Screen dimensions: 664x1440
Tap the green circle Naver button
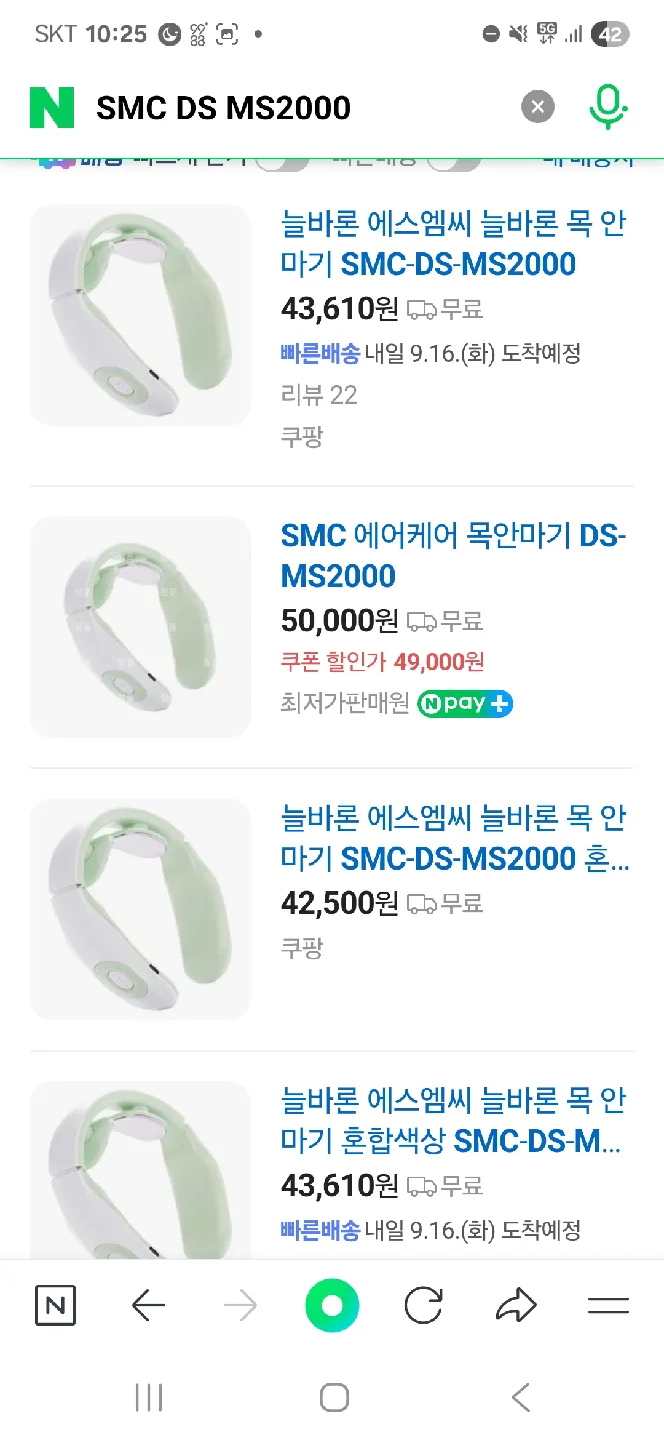pyautogui.click(x=332, y=1306)
